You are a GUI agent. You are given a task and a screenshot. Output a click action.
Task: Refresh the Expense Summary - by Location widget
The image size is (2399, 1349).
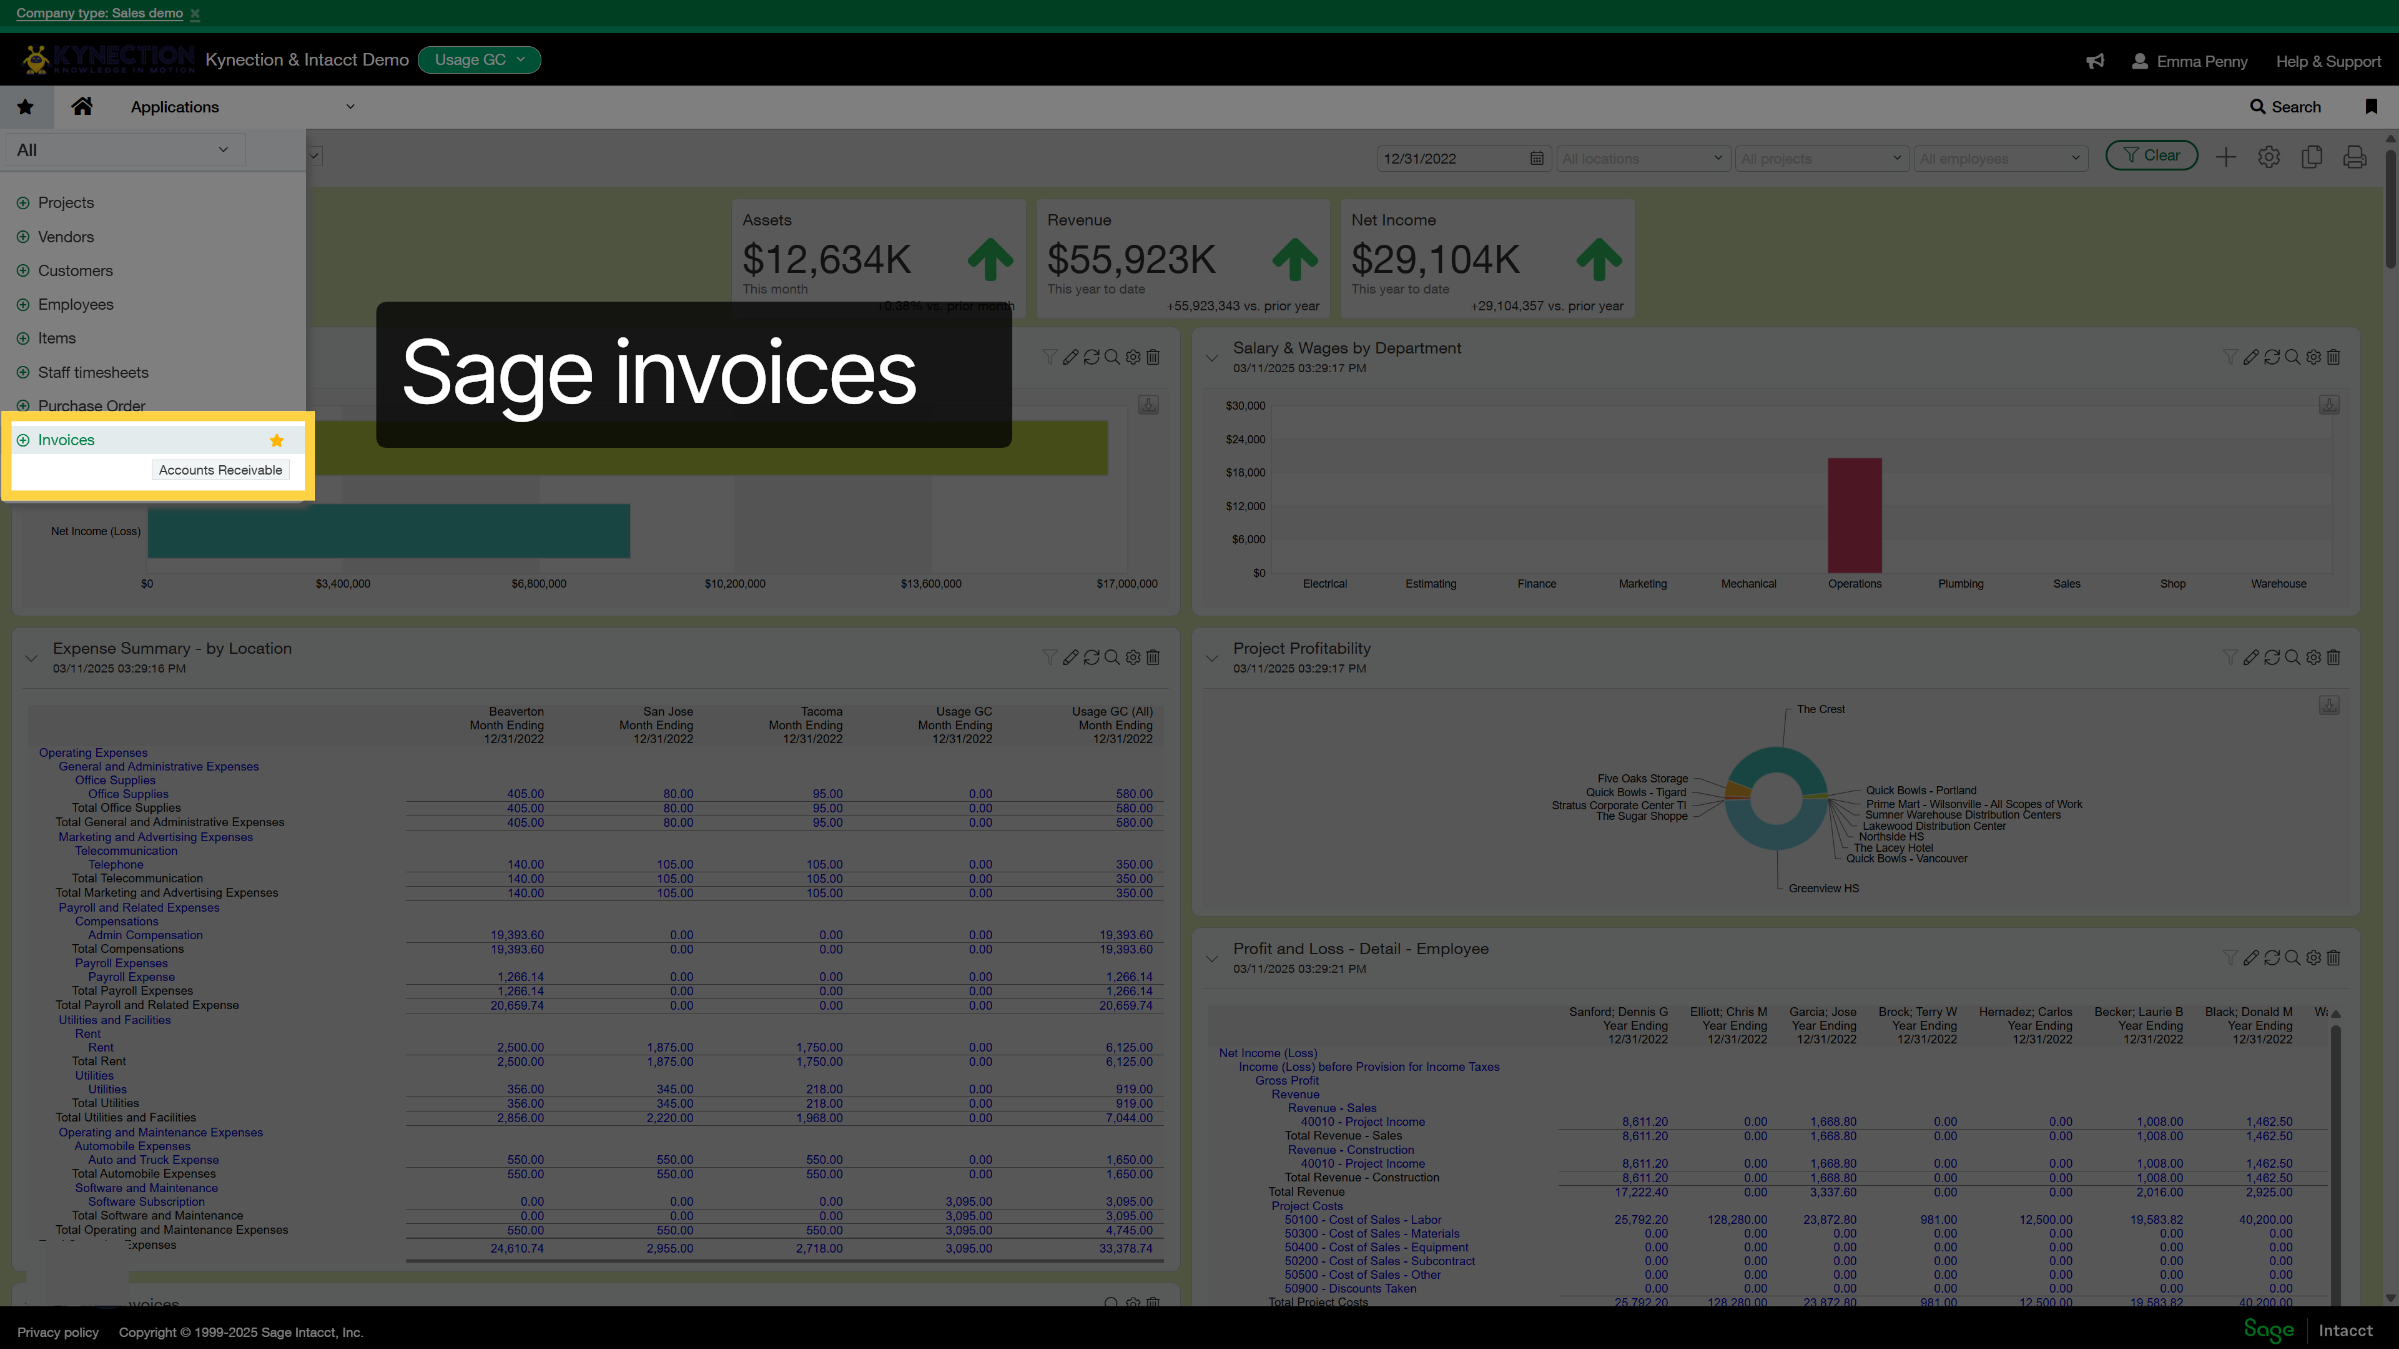(1091, 657)
